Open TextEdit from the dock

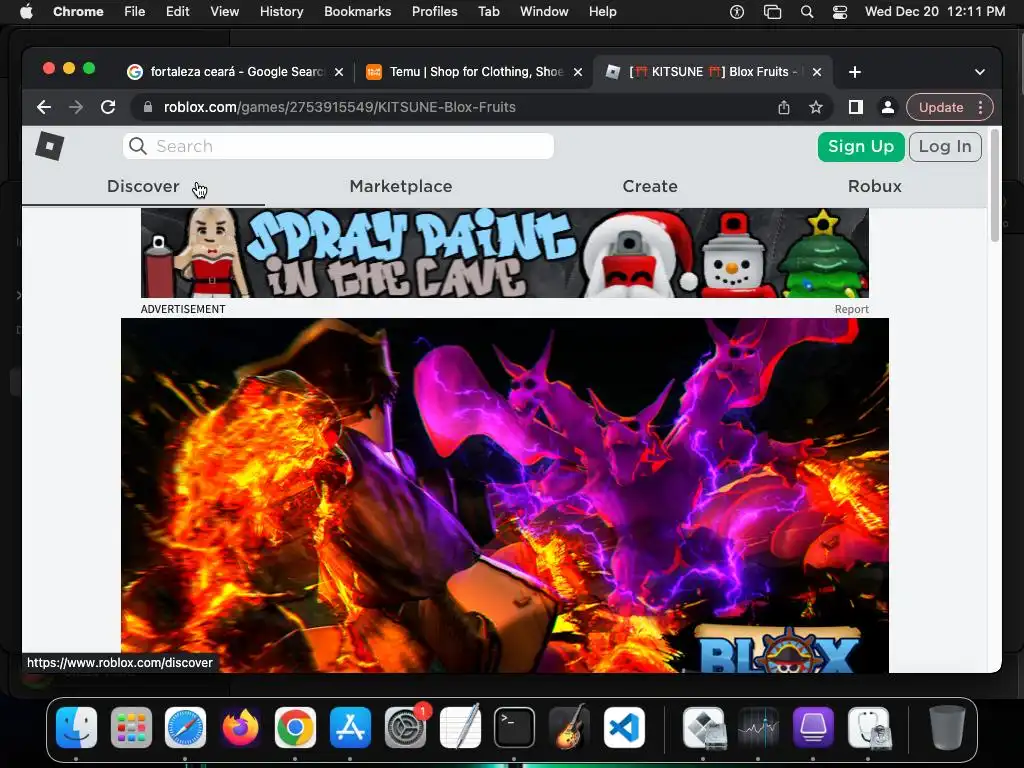click(x=460, y=726)
